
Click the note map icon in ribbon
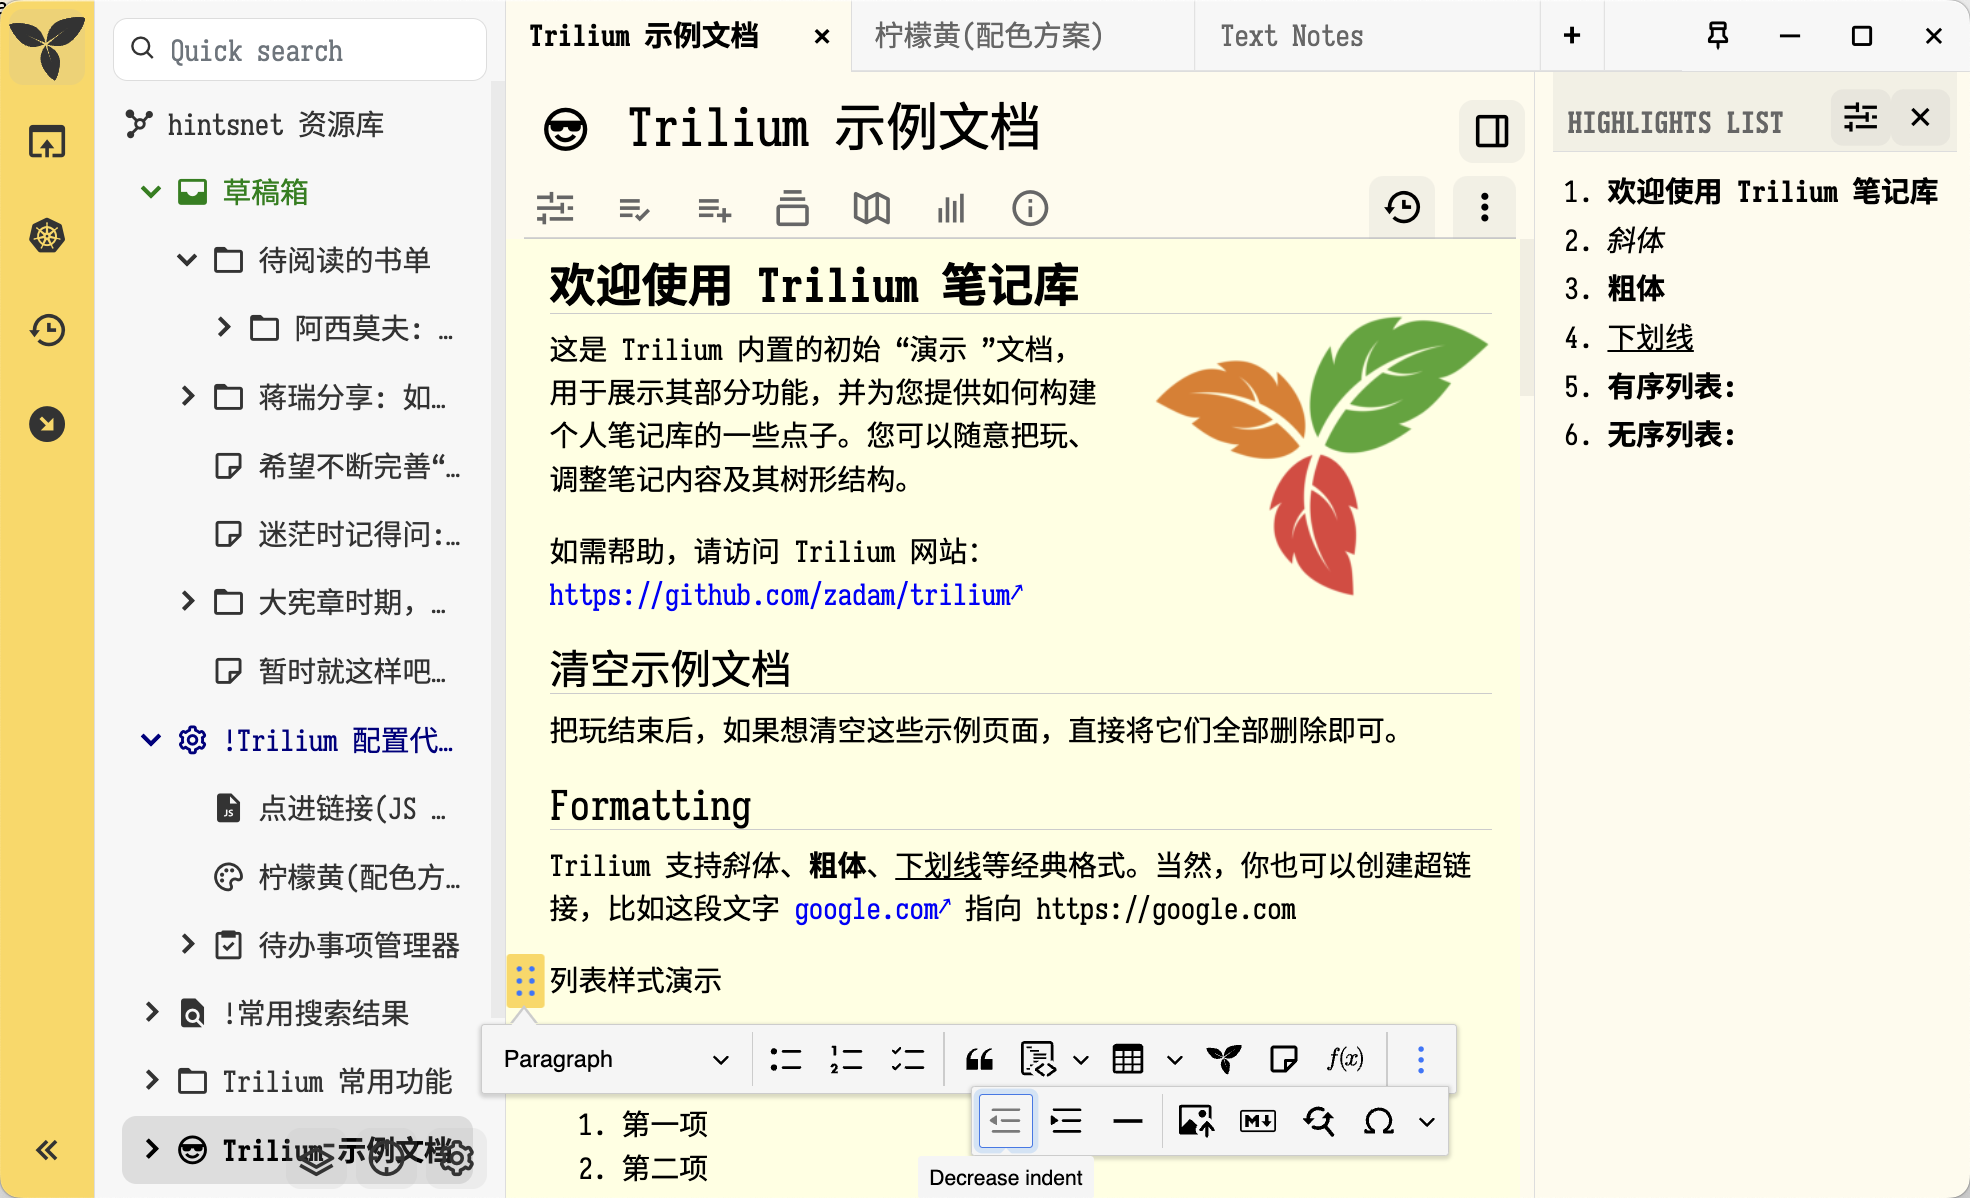tap(871, 208)
